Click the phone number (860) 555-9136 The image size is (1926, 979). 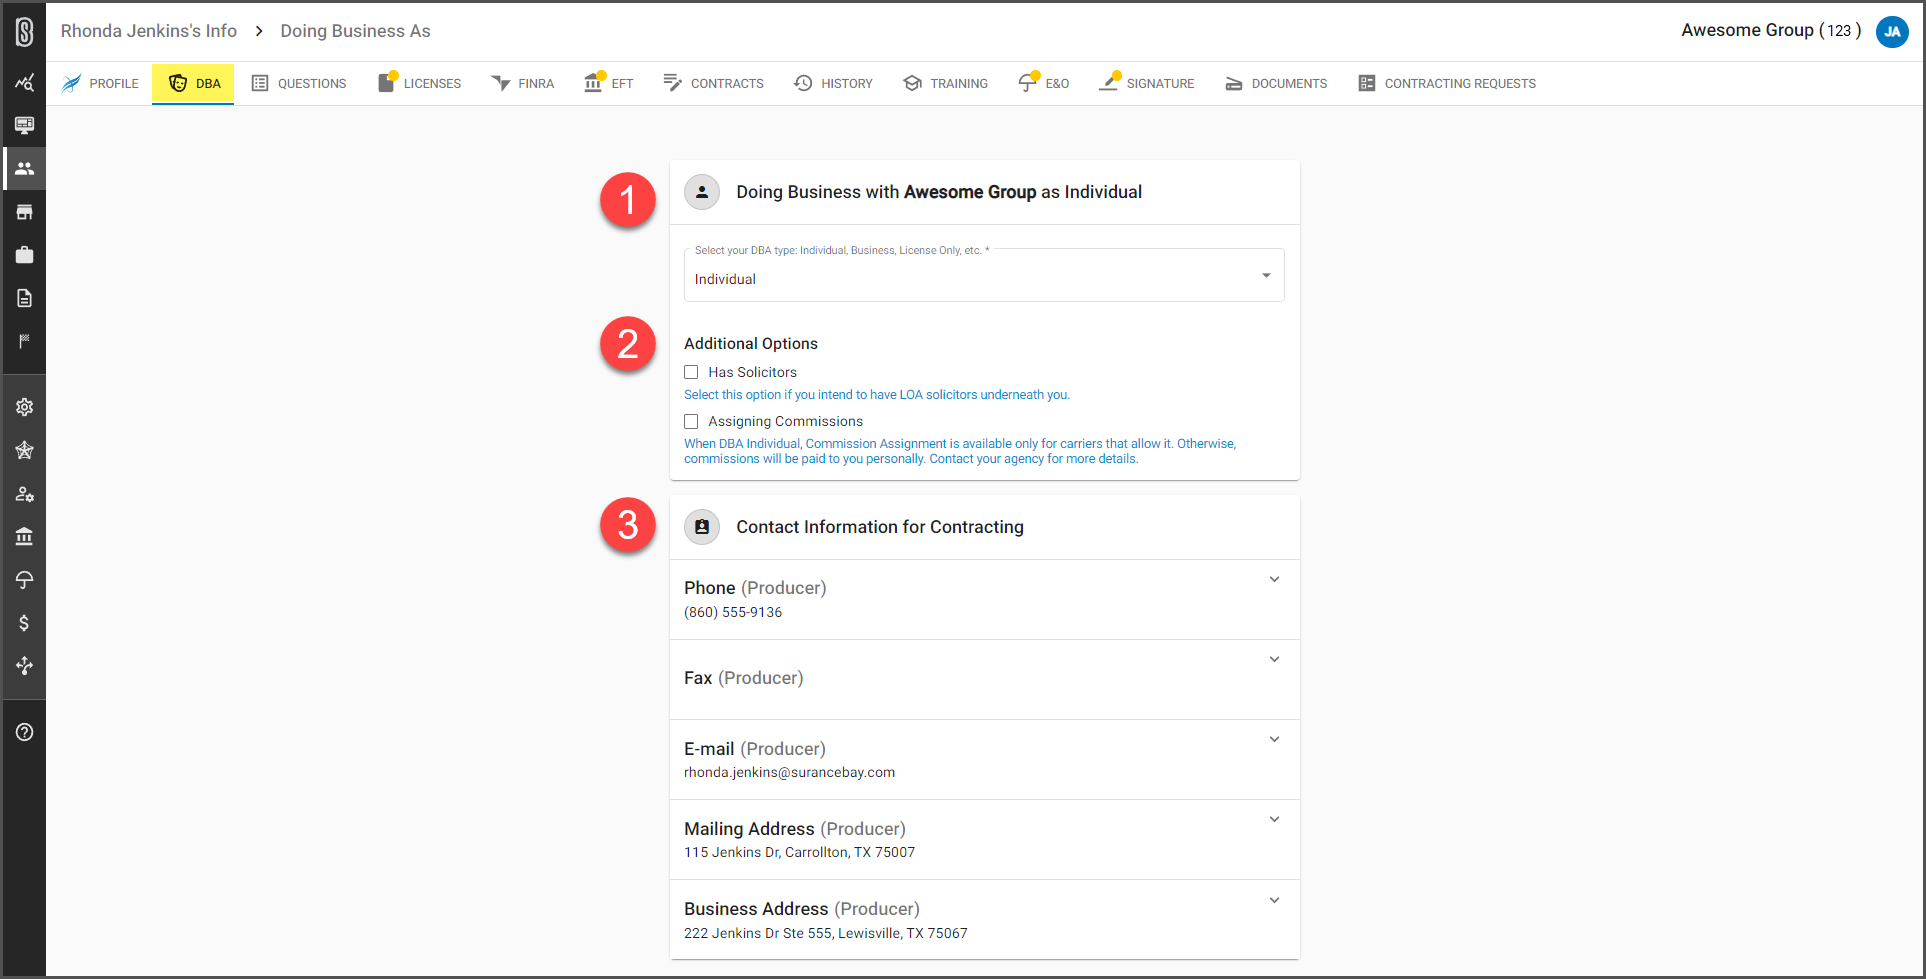[x=733, y=612]
